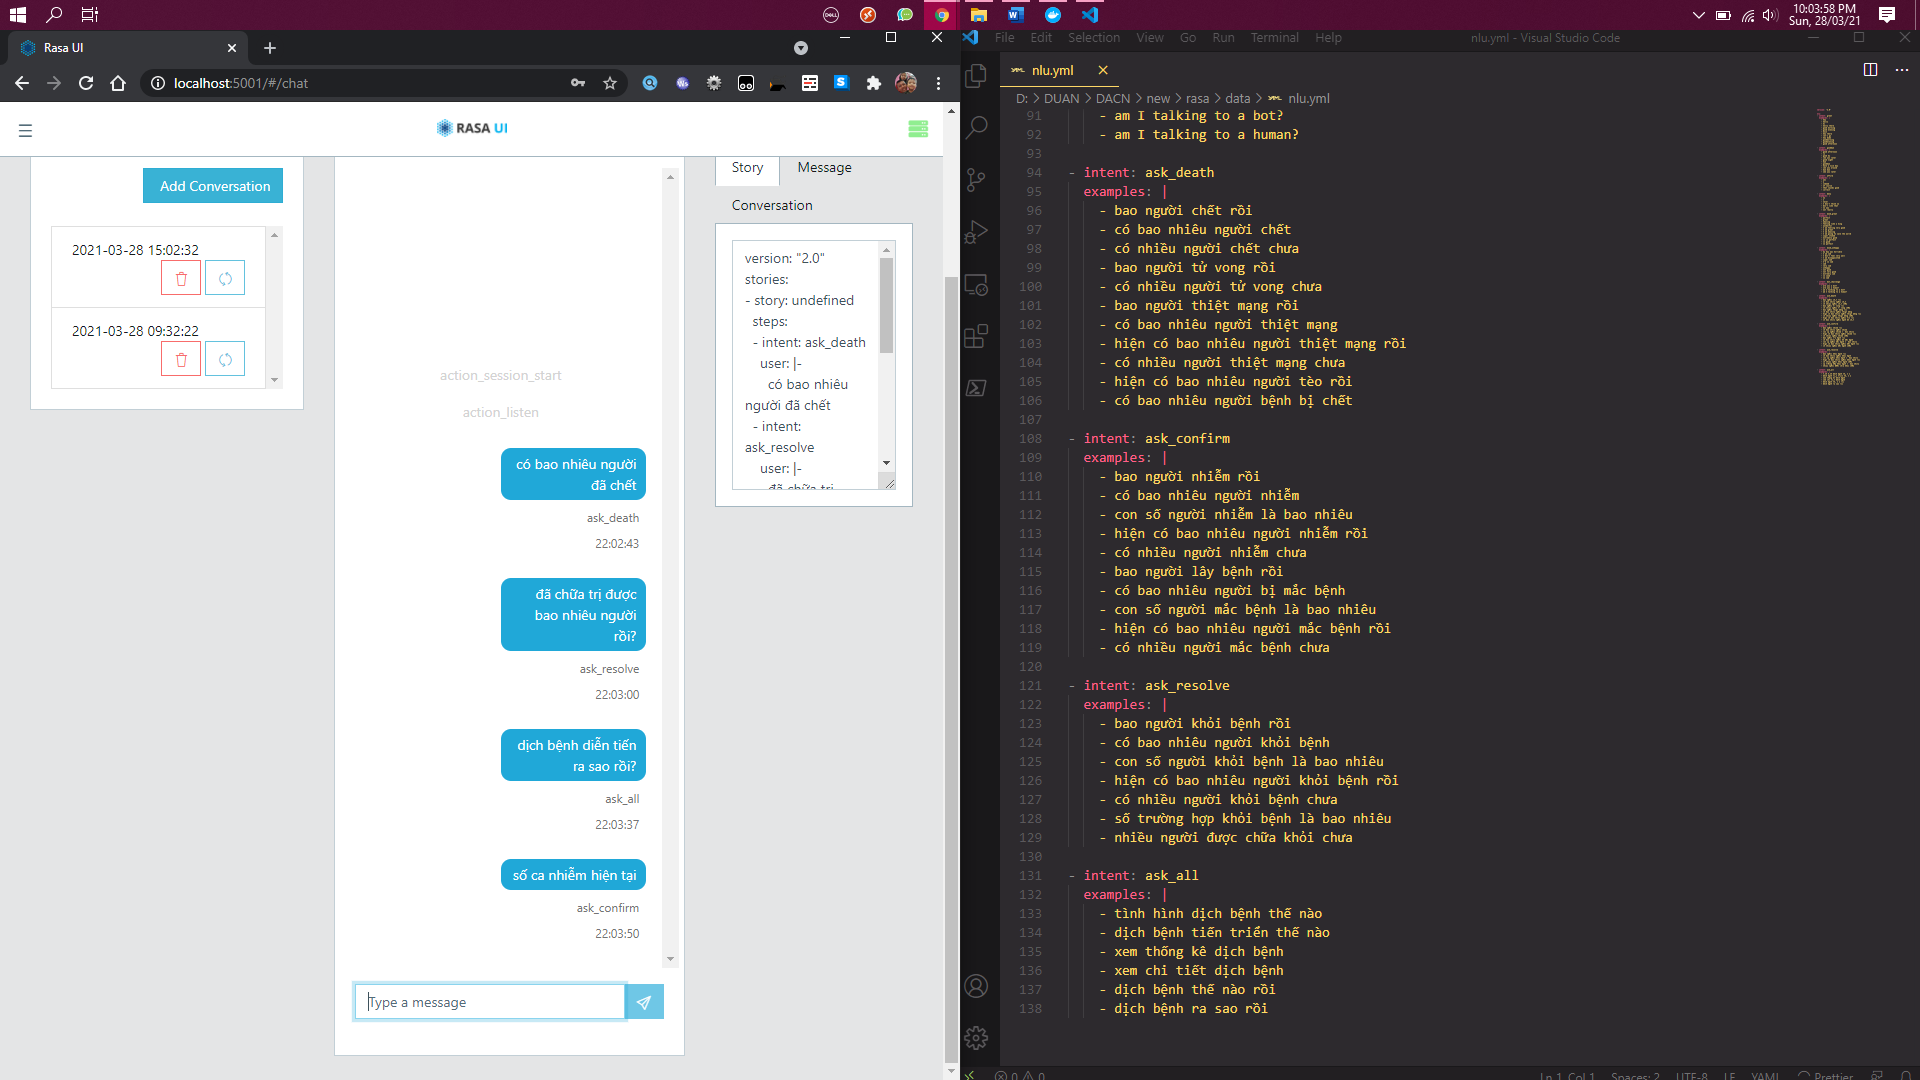Switch to the Story tab
Image resolution: width=1920 pixels, height=1080 pixels.
click(x=747, y=168)
